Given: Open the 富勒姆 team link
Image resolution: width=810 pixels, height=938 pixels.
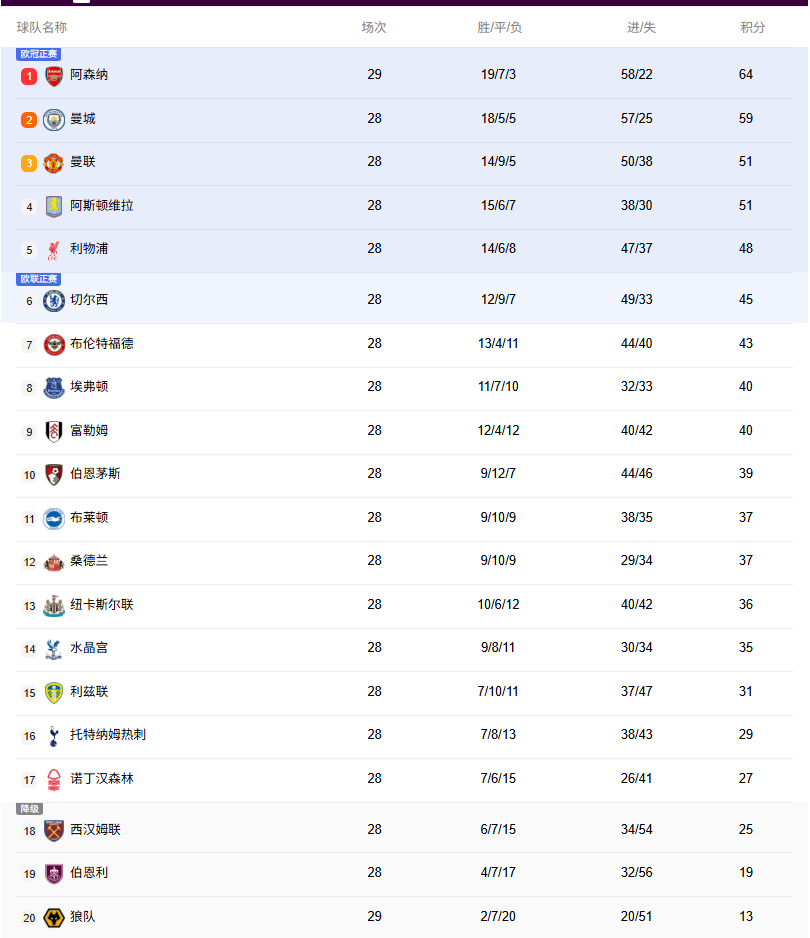Looking at the screenshot, I should (x=89, y=431).
